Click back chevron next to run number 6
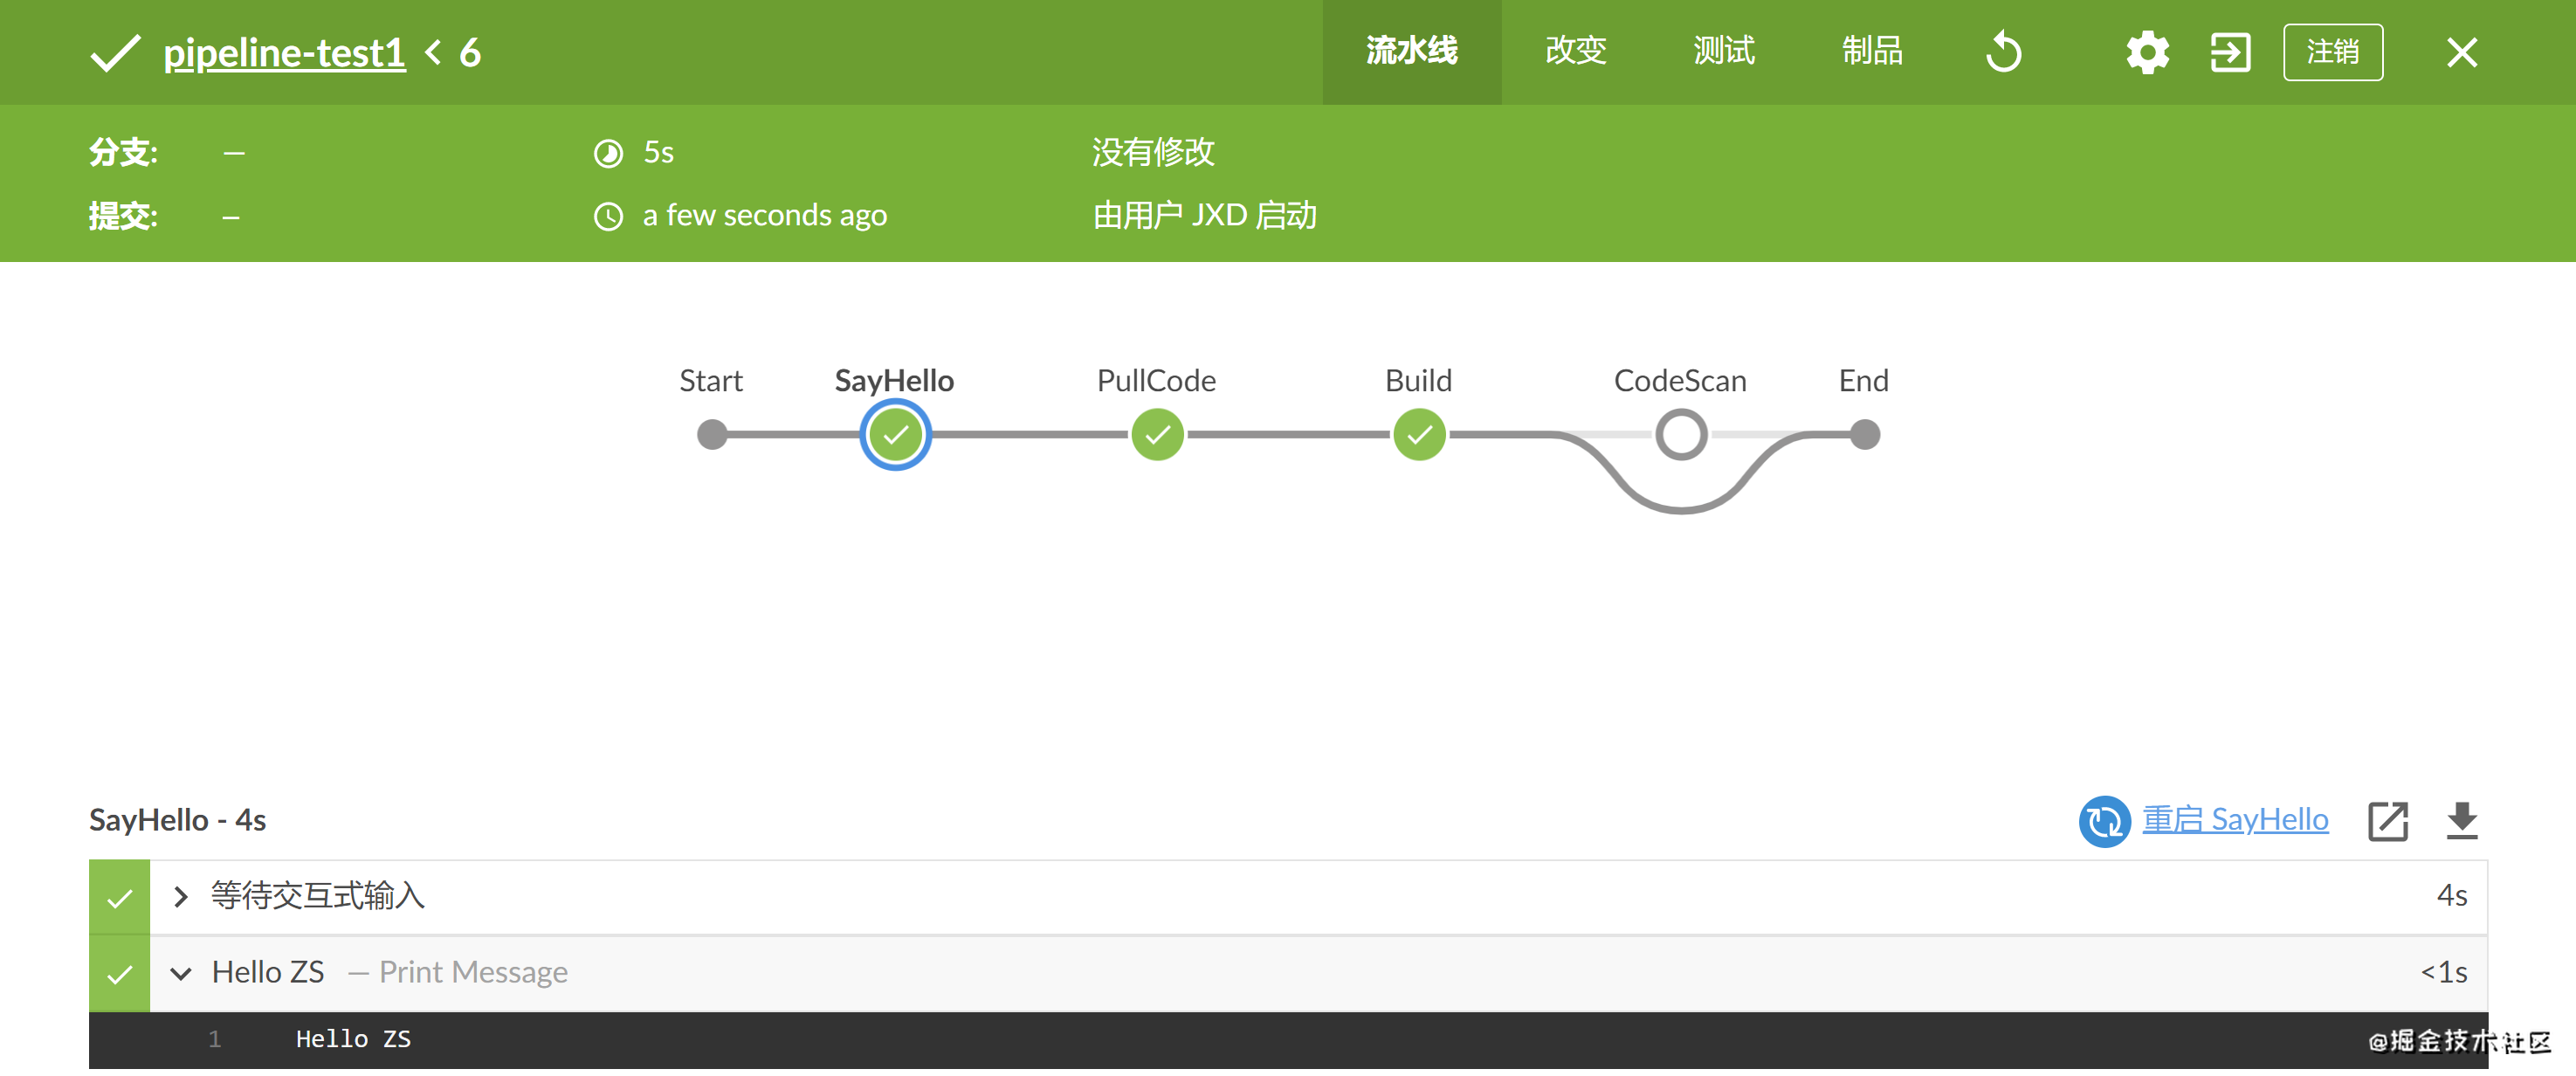 tap(433, 52)
